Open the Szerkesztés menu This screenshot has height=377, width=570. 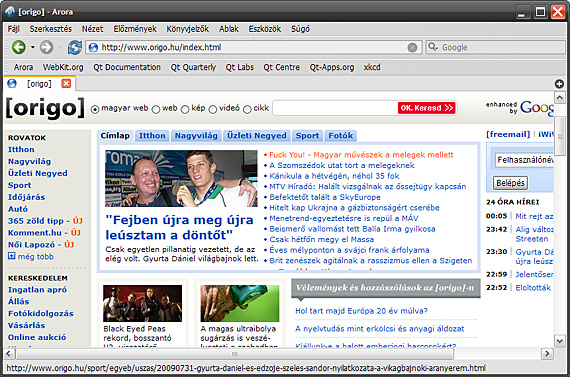(x=51, y=29)
